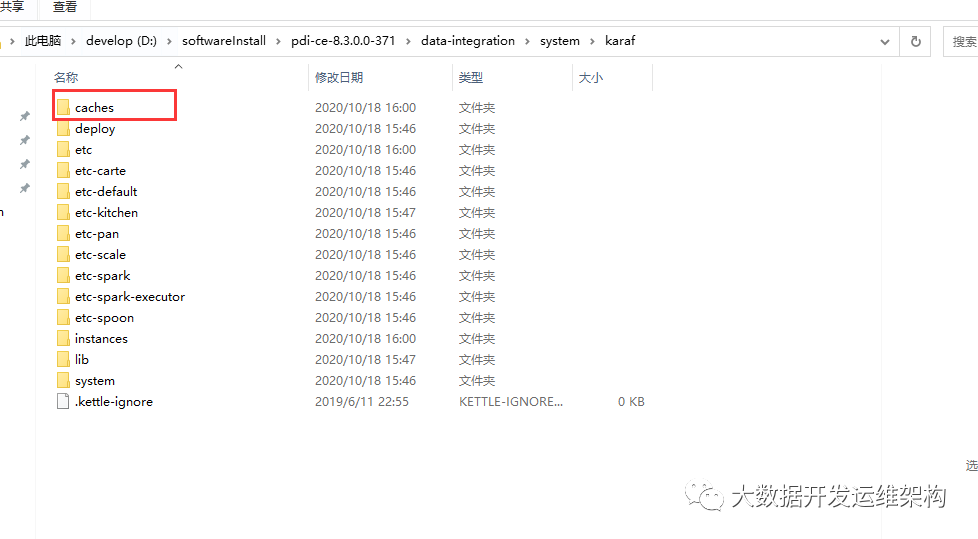Select the etc-spoon folder icon
The image size is (978, 539).
63,318
